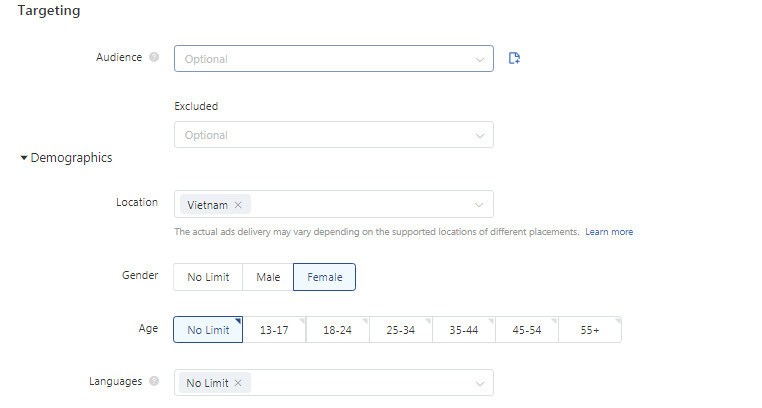Remove the No Limit language tag
This screenshot has width=762, height=408.
point(238,383)
